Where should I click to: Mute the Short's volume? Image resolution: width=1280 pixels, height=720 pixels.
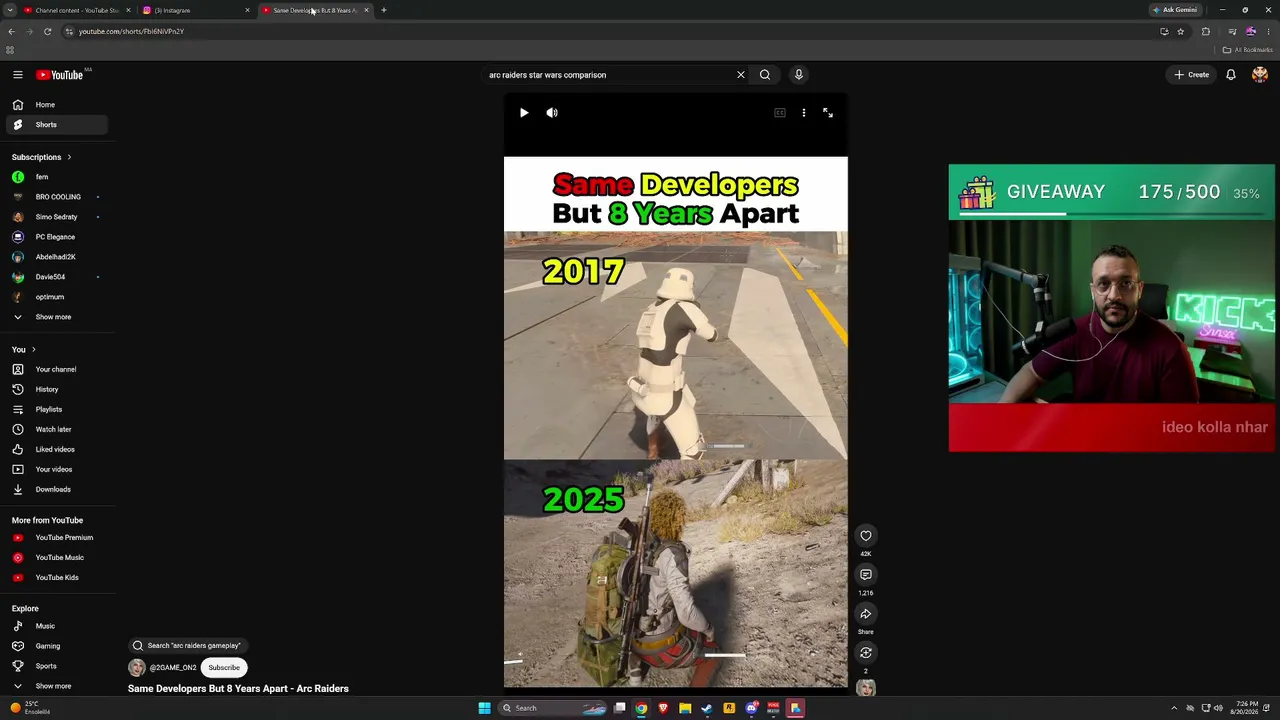pos(552,113)
